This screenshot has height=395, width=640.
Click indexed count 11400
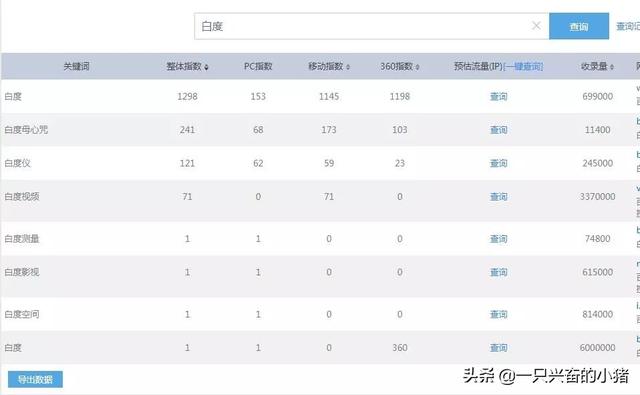click(598, 130)
